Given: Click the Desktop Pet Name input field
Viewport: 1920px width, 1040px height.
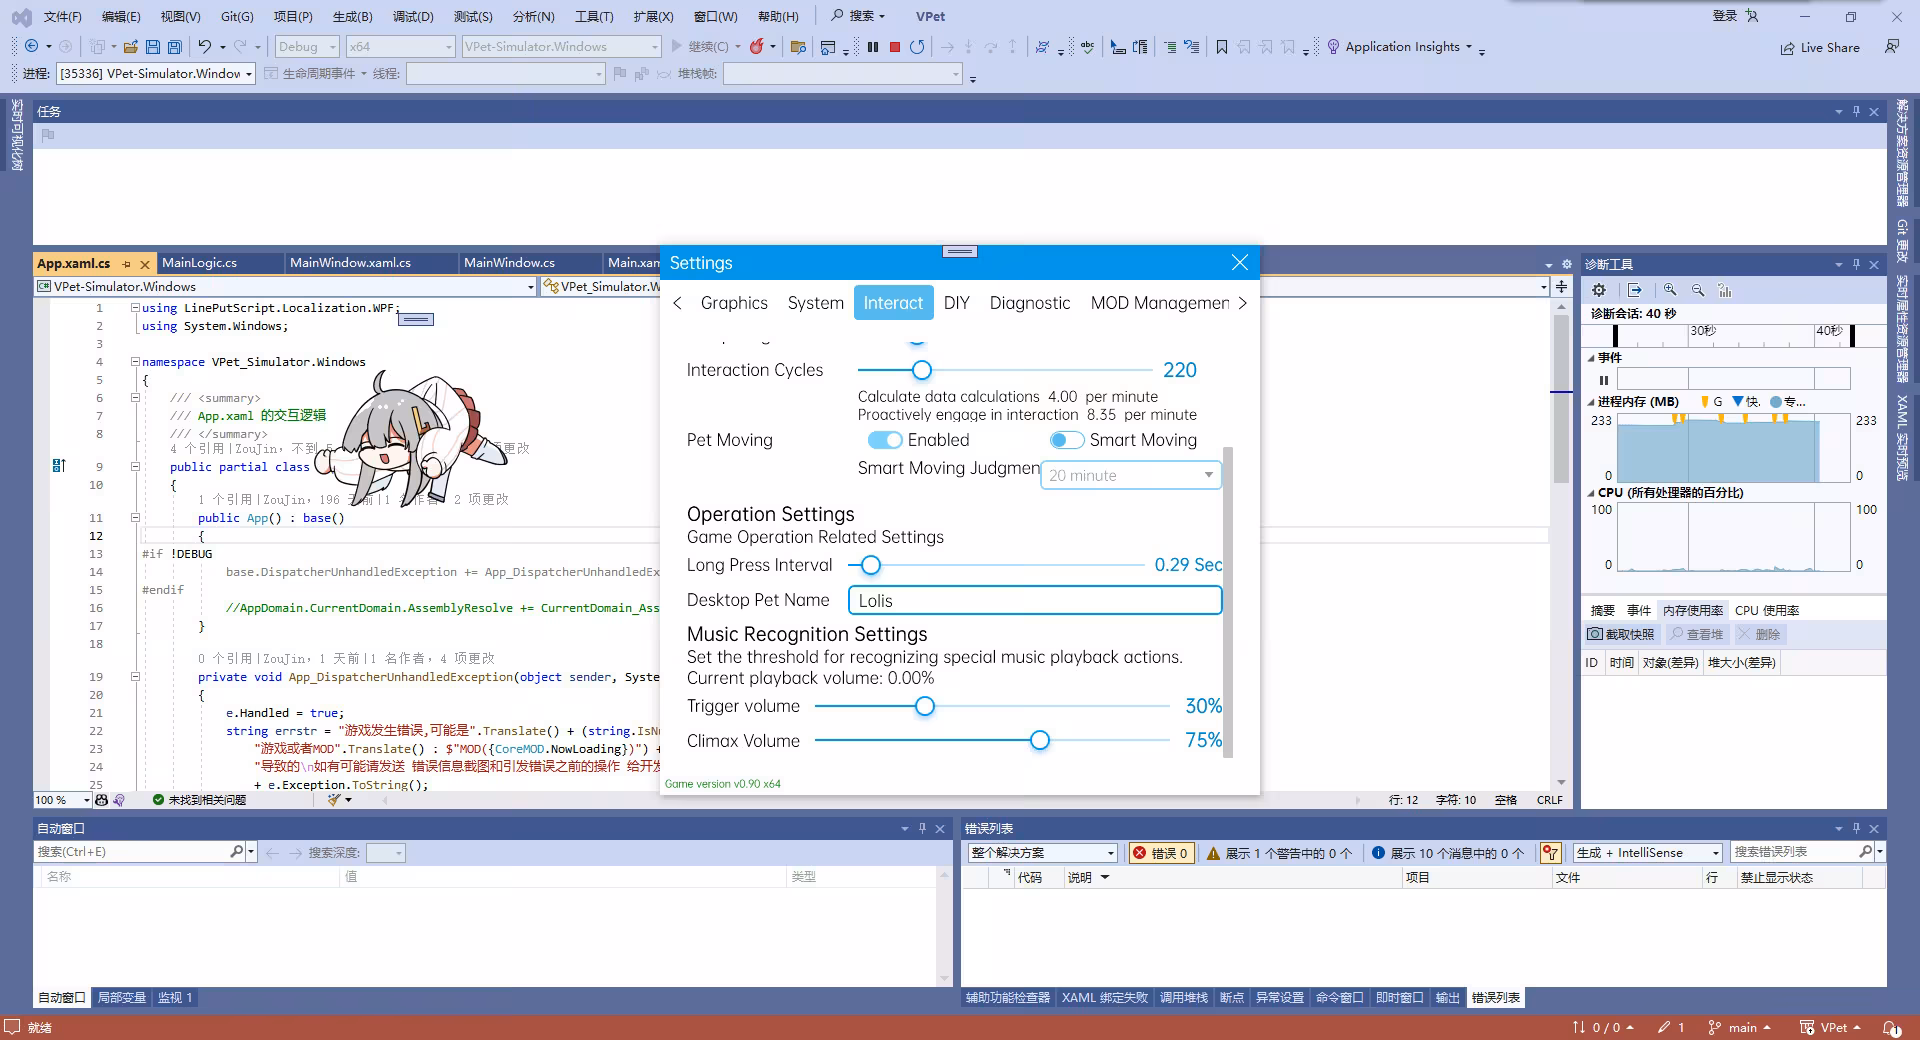Looking at the screenshot, I should pyautogui.click(x=1035, y=600).
